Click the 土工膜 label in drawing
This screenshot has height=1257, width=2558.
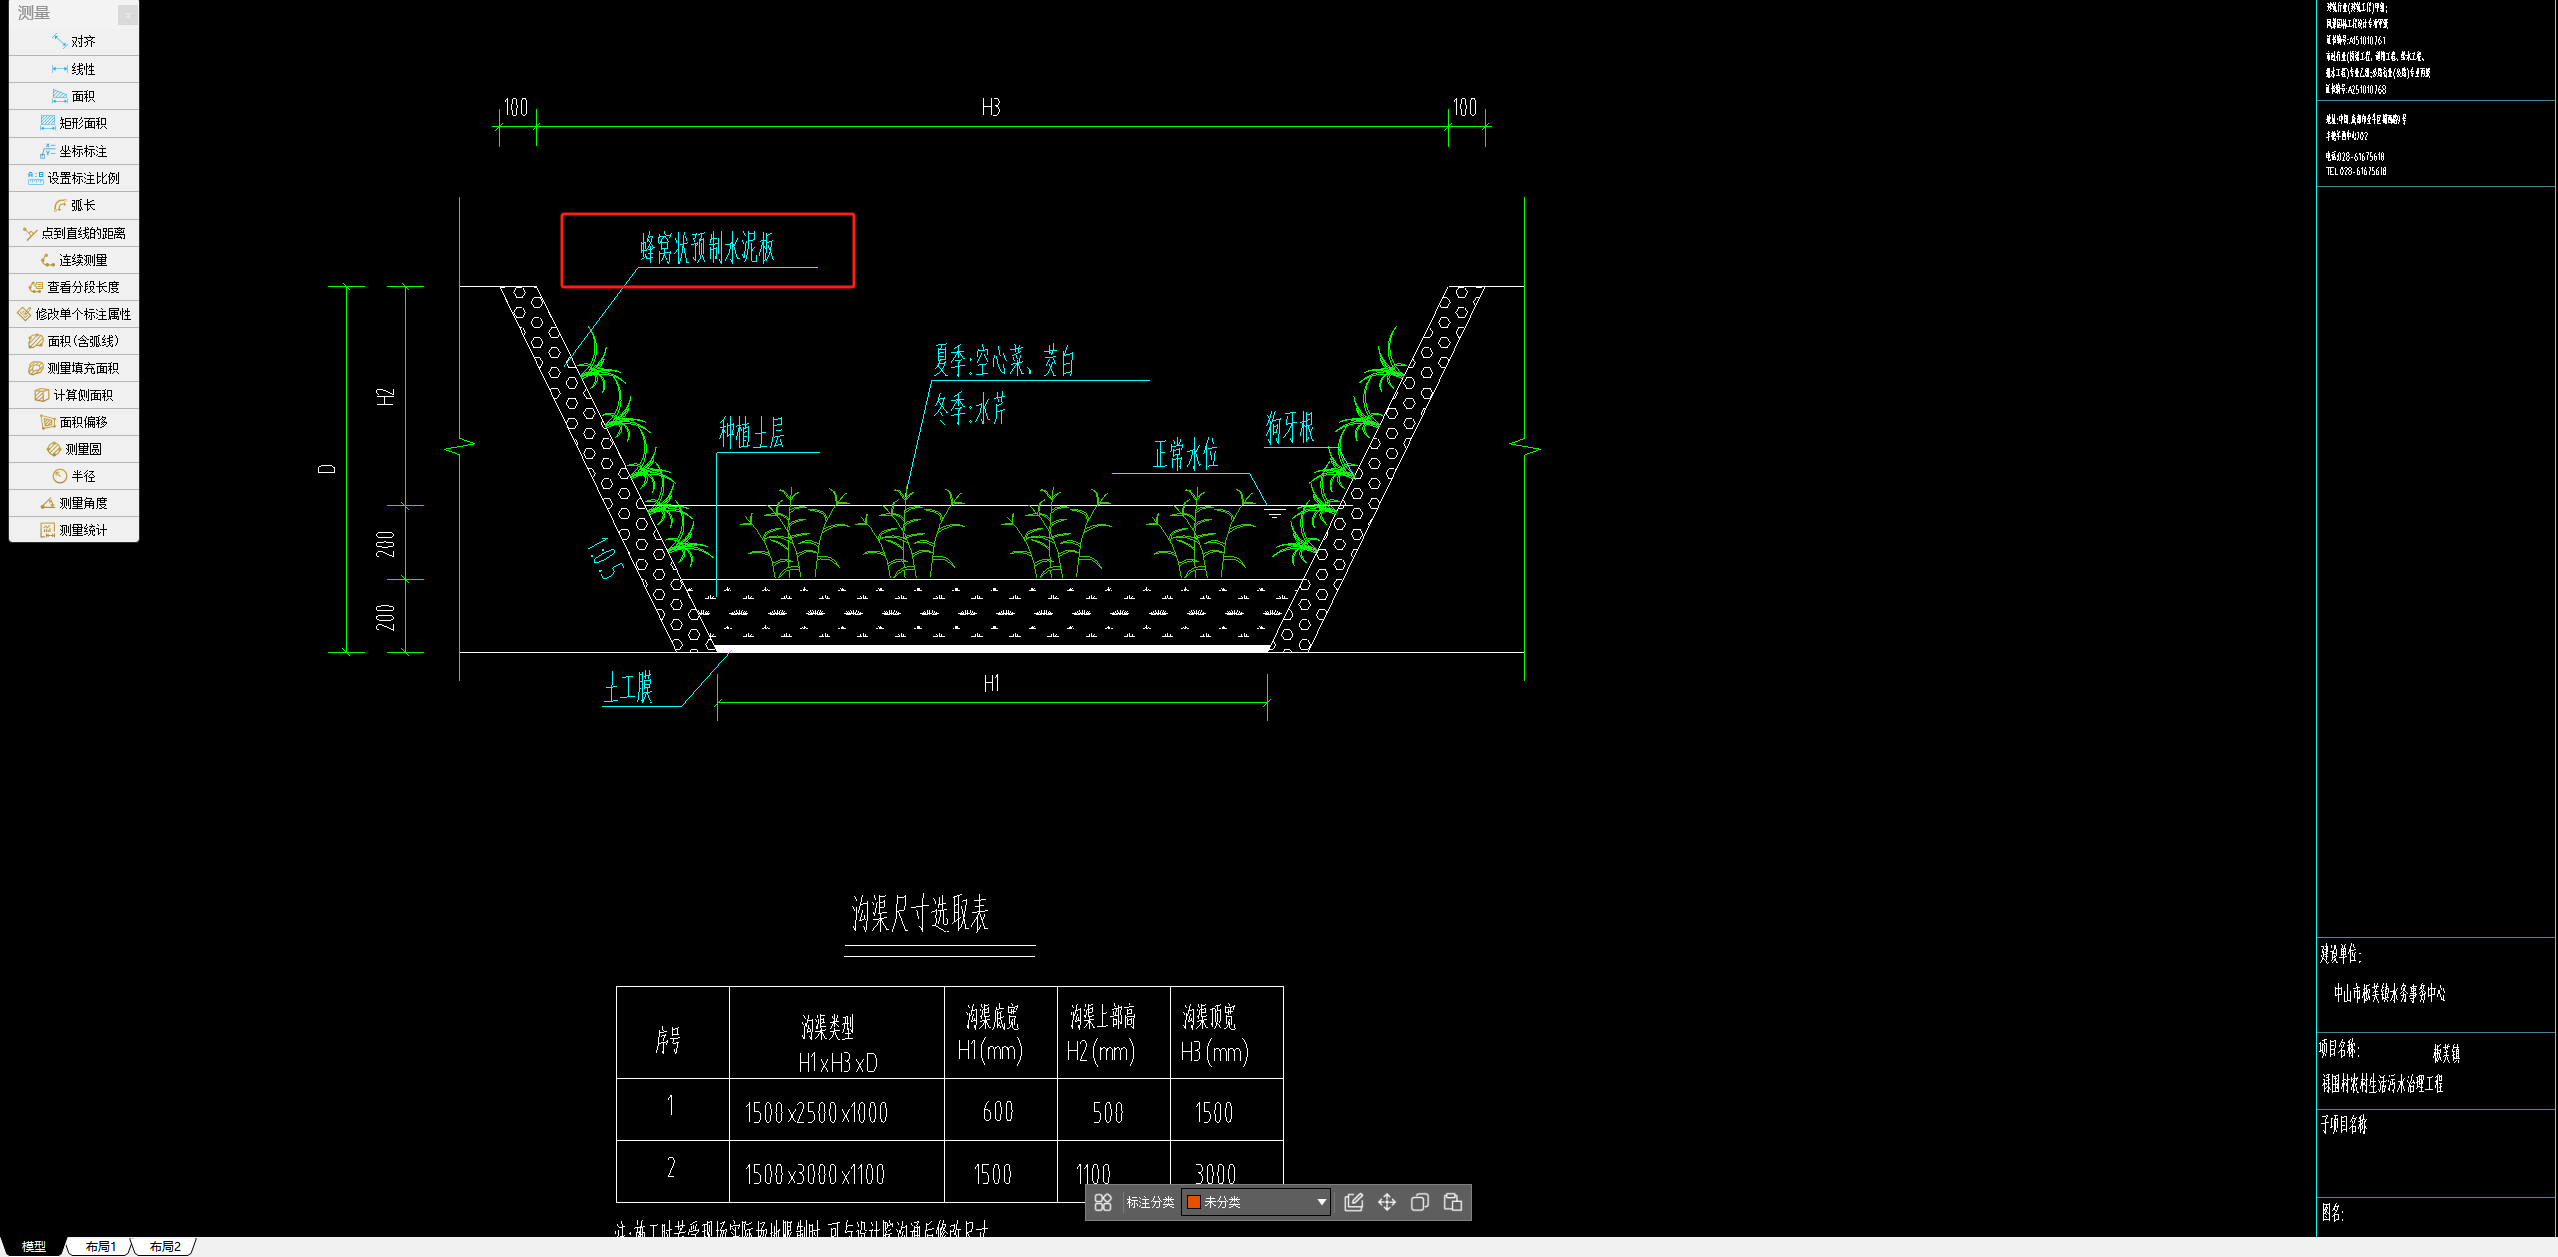(x=629, y=688)
